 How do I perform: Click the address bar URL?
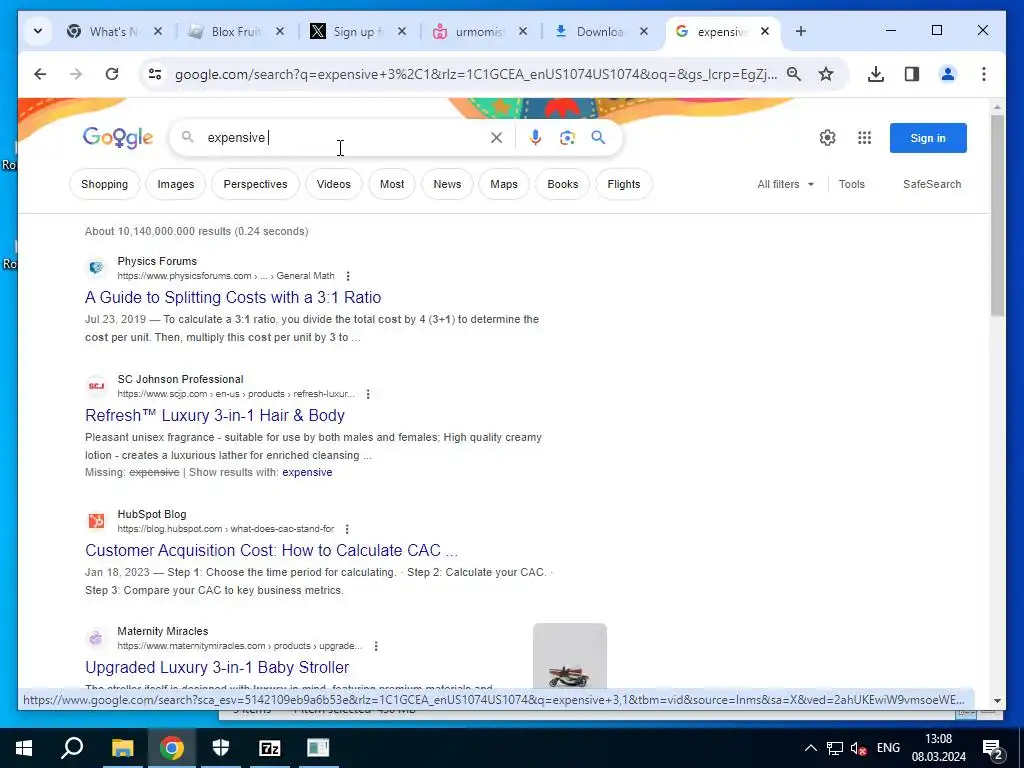pyautogui.click(x=475, y=74)
